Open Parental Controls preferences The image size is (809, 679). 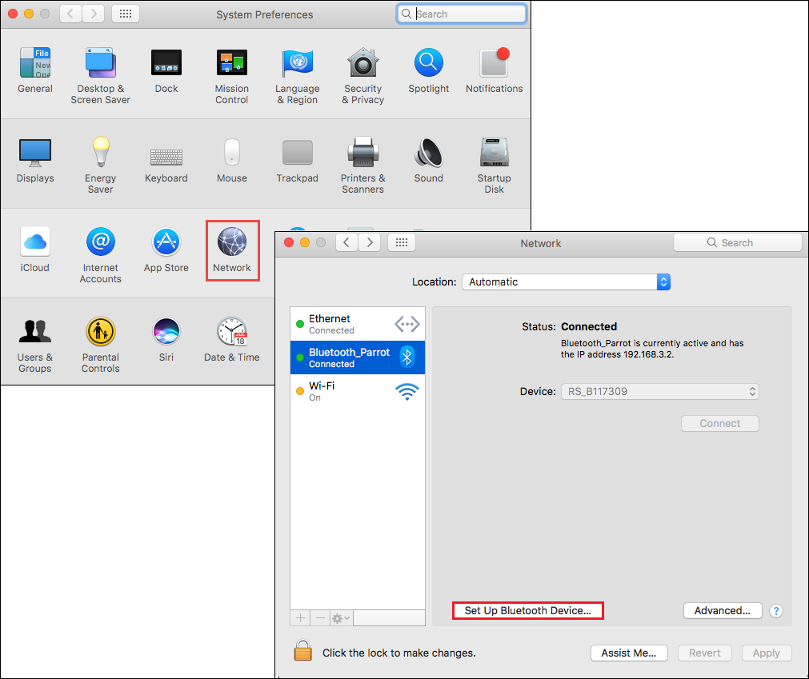(x=100, y=332)
